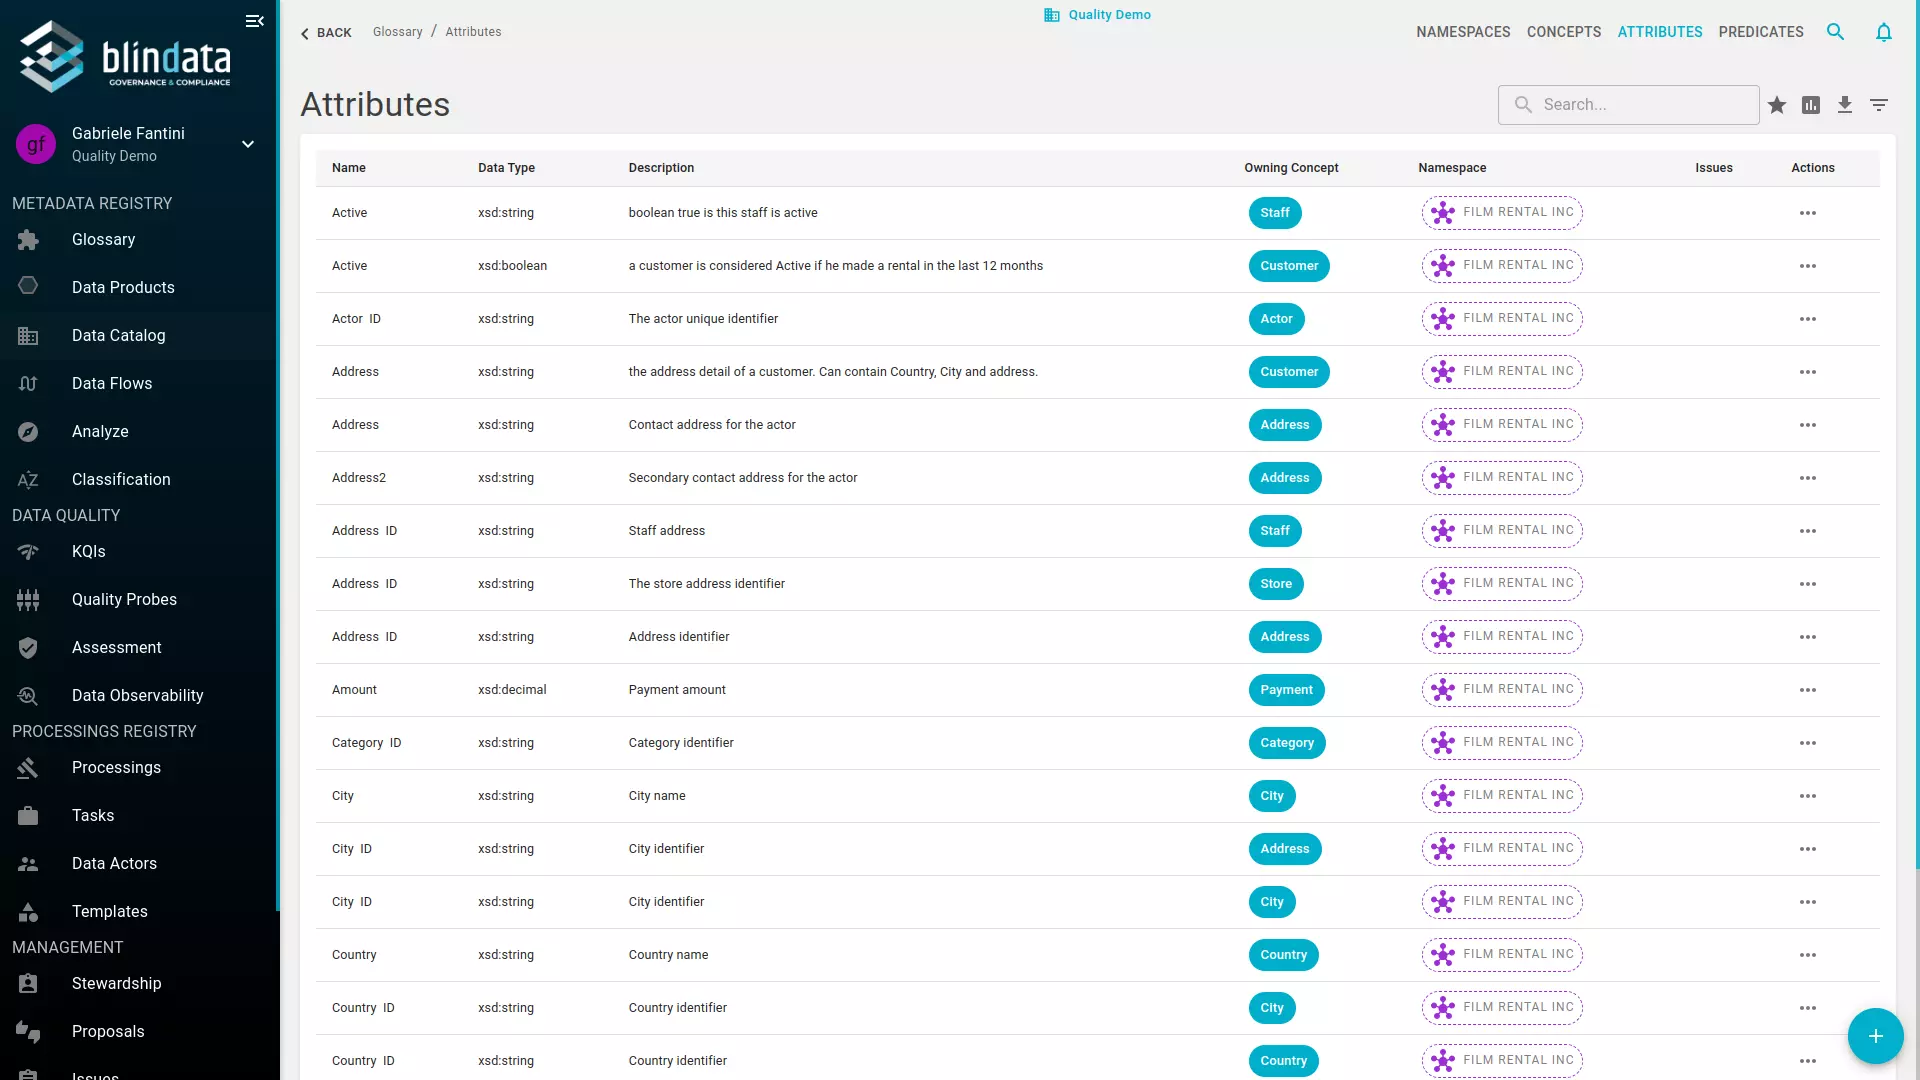Open Data Observability icon
1920x1080 pixels.
pos(28,696)
